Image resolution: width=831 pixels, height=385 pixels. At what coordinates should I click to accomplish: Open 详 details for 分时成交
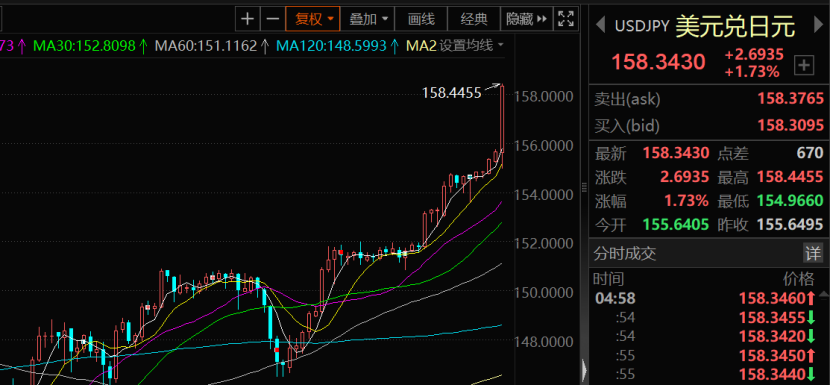click(x=813, y=253)
